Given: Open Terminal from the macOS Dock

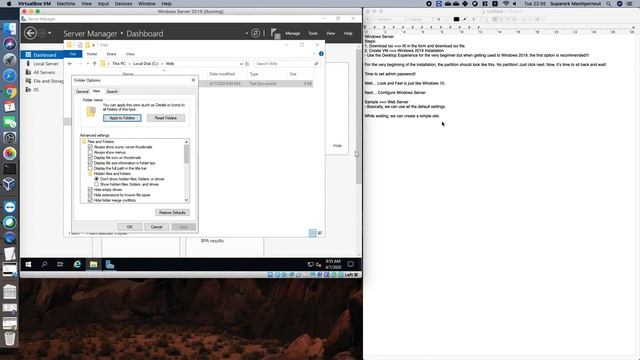Looking at the screenshot, I should [10, 169].
